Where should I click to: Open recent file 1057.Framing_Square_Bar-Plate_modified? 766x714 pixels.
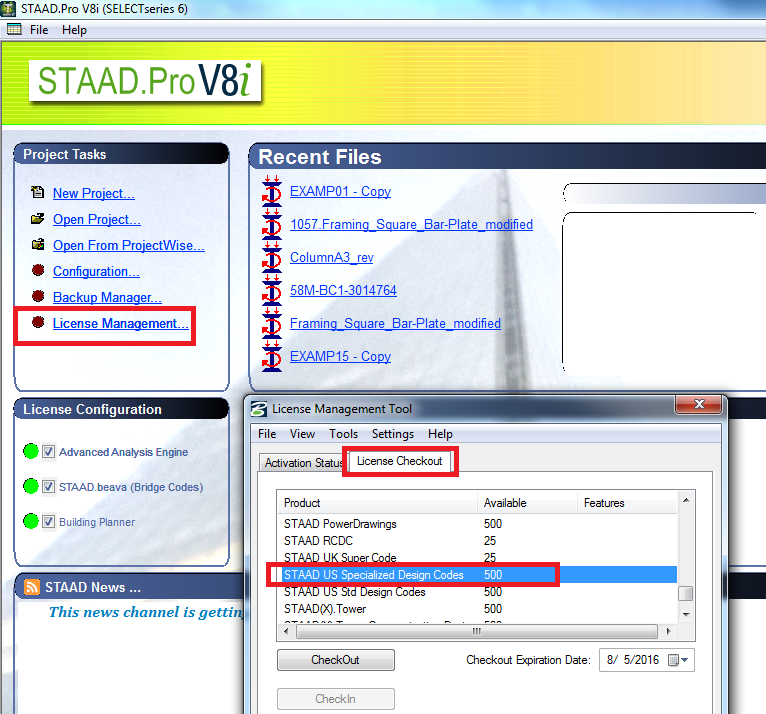(x=411, y=224)
